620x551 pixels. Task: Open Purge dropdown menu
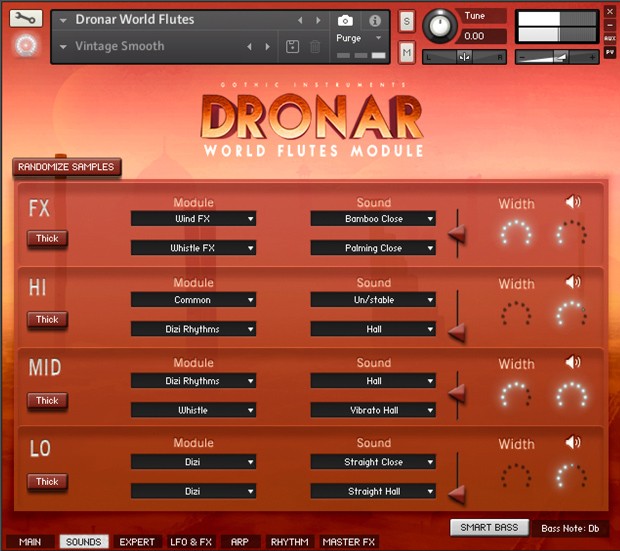point(359,38)
